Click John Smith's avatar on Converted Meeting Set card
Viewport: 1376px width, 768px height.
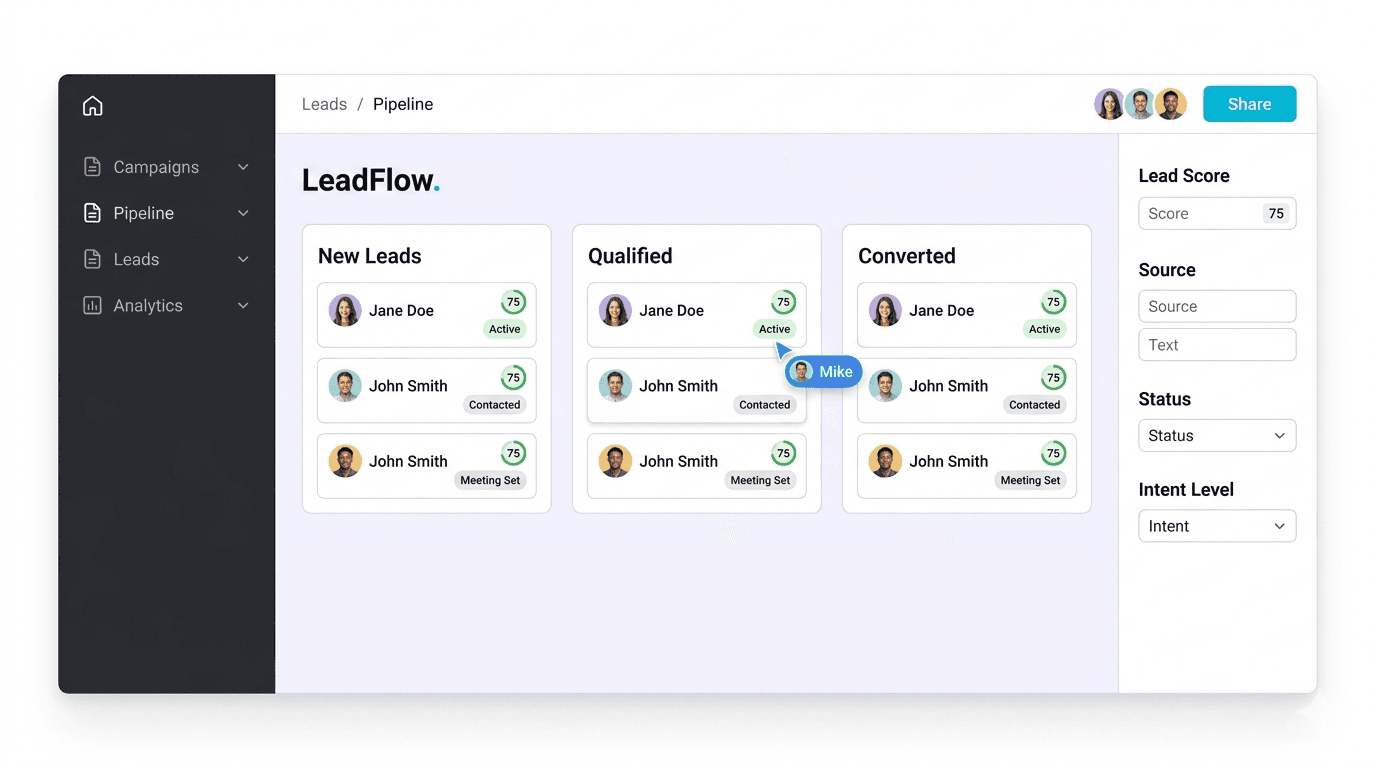coord(885,461)
